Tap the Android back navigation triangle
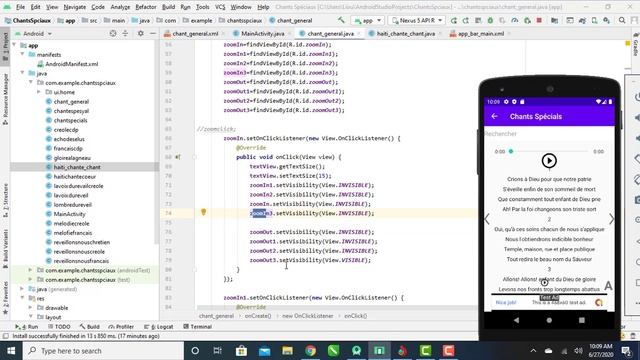Viewport: 640px width, 360px height. [x=516, y=320]
